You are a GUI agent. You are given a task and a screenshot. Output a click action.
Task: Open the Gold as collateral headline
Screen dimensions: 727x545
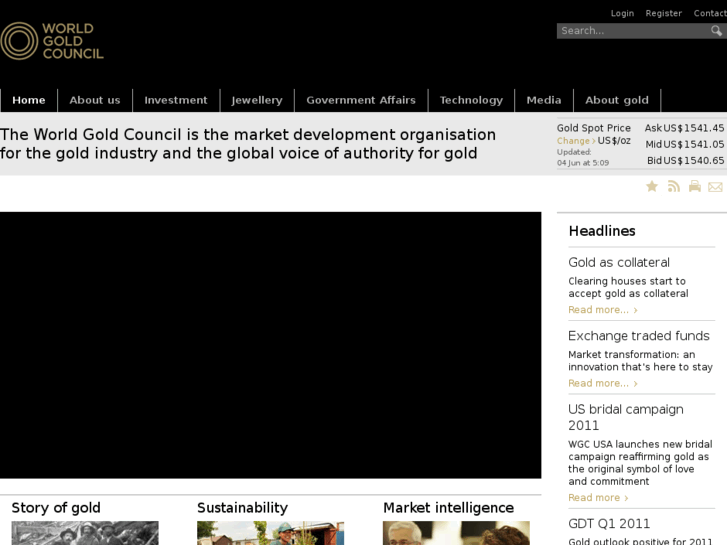click(x=619, y=263)
